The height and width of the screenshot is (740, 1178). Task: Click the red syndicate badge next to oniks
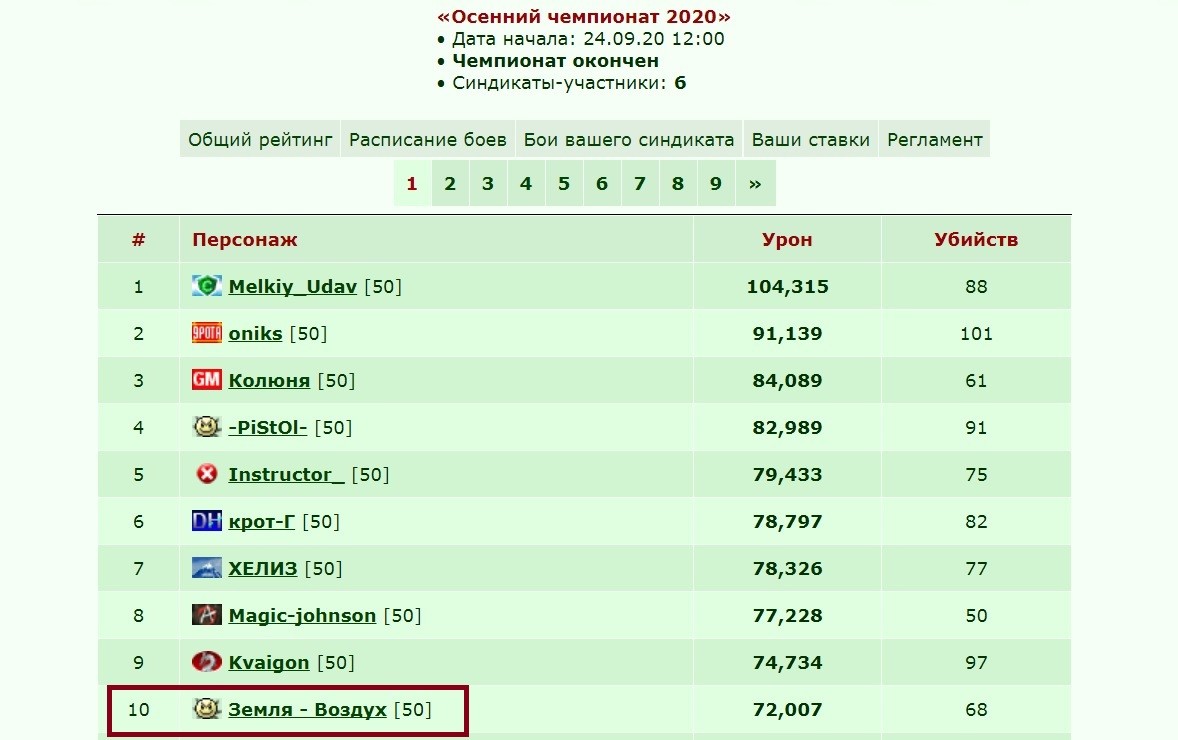coord(207,333)
